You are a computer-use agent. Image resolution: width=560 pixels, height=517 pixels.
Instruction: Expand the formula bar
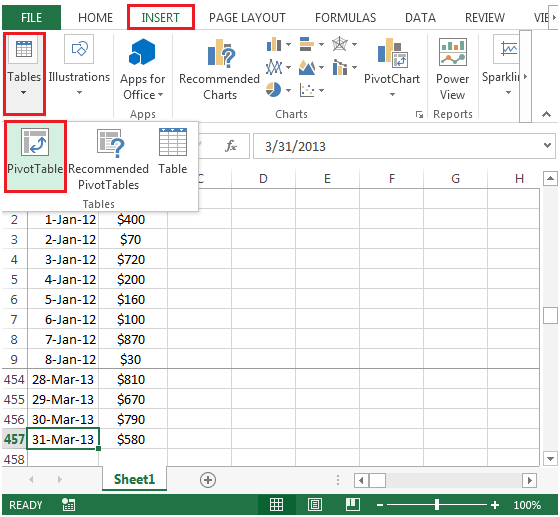tap(547, 145)
